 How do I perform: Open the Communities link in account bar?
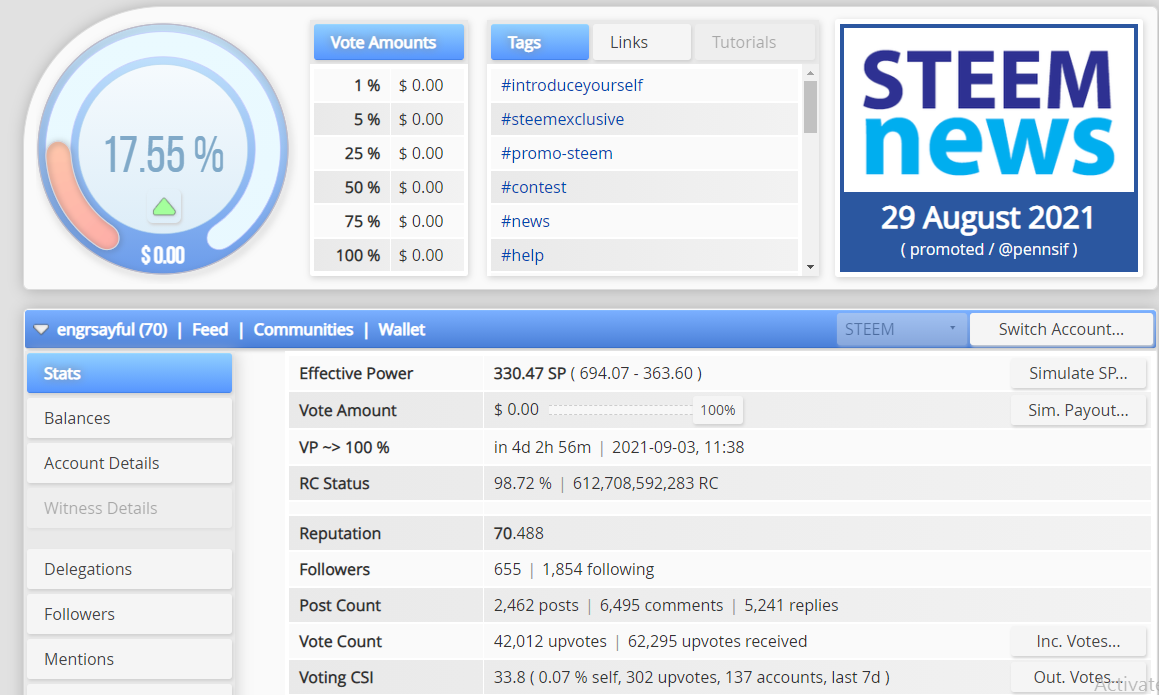pyautogui.click(x=303, y=329)
